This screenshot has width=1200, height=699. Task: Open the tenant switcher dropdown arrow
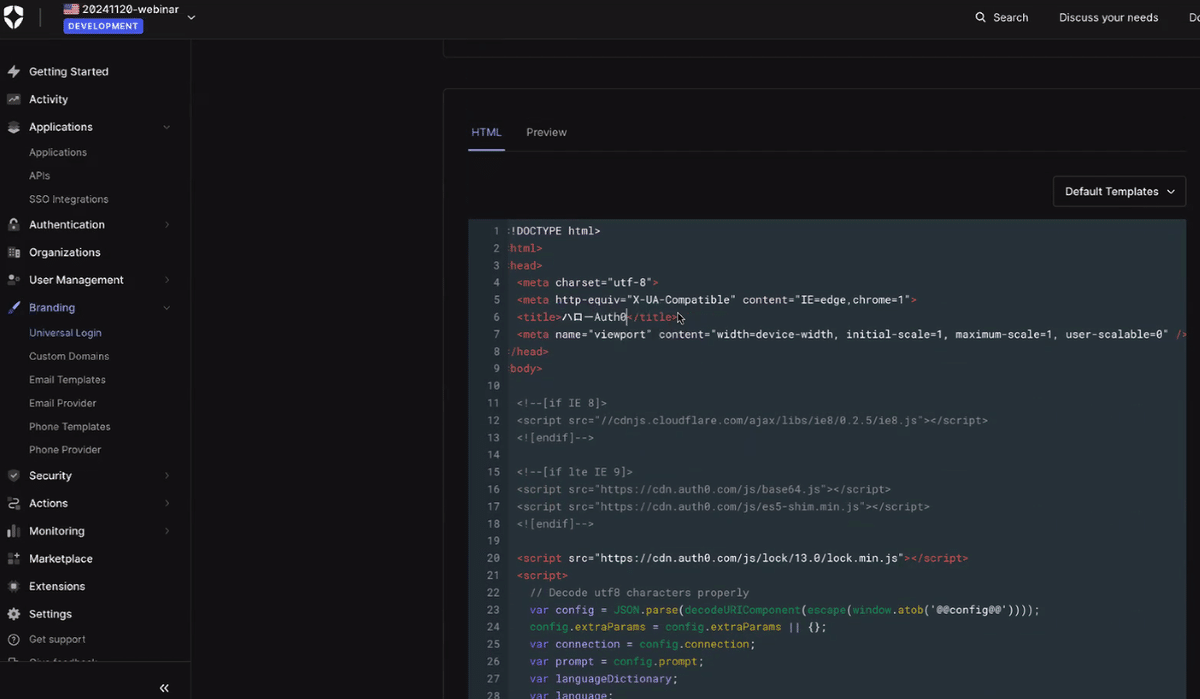[x=191, y=17]
